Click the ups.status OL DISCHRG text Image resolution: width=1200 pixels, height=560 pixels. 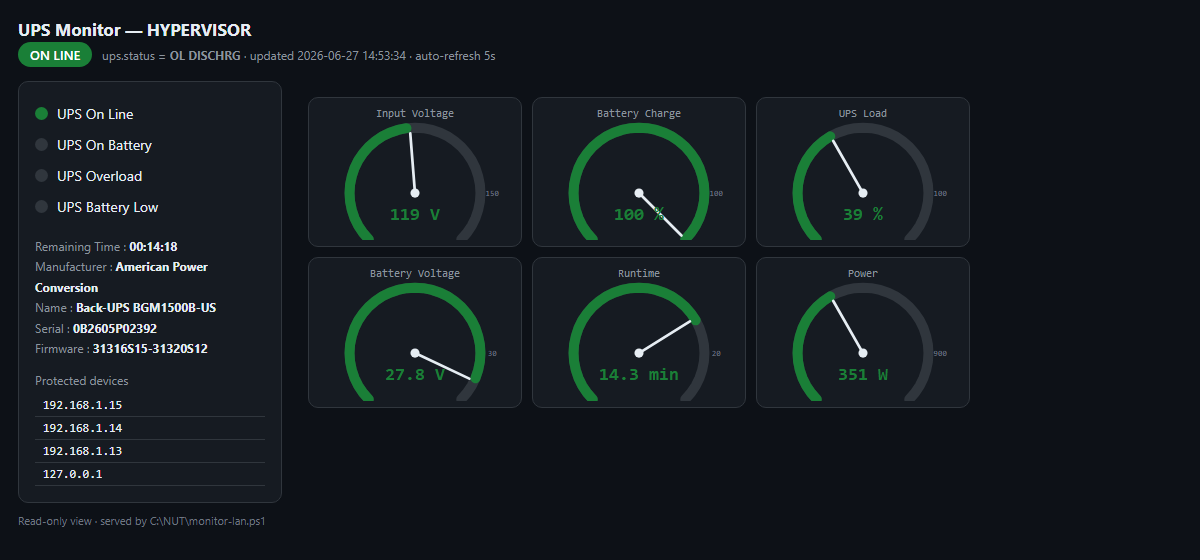[205, 56]
